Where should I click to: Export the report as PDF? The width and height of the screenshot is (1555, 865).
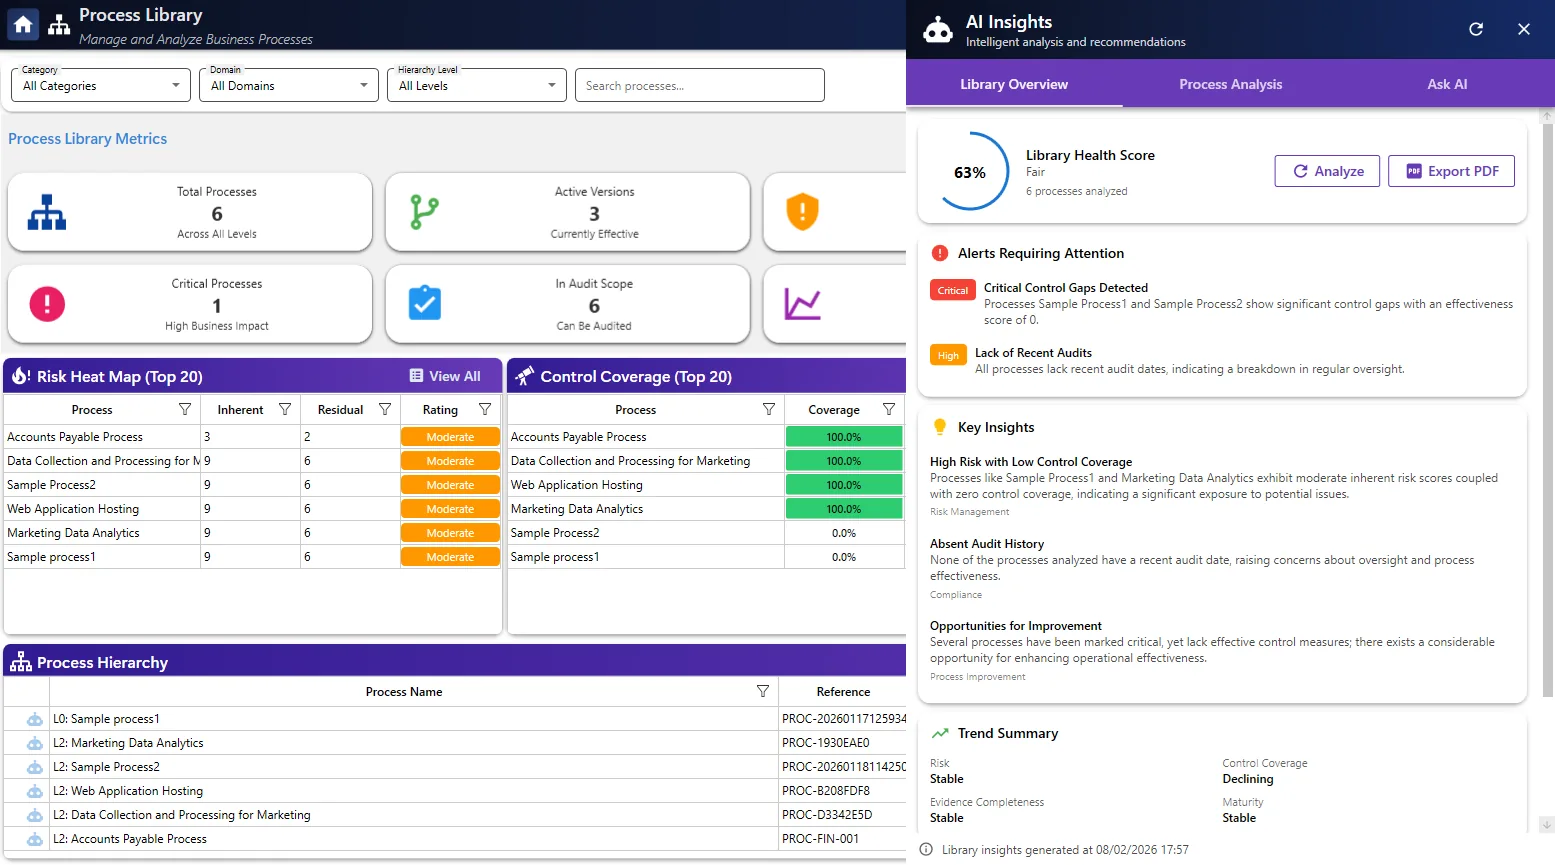(1451, 171)
